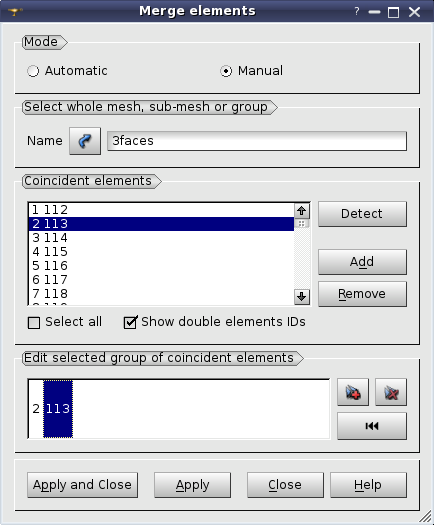Viewport: 434px width, 525px height.
Task: Select row 5 116 in coincident list
Action: point(161,266)
